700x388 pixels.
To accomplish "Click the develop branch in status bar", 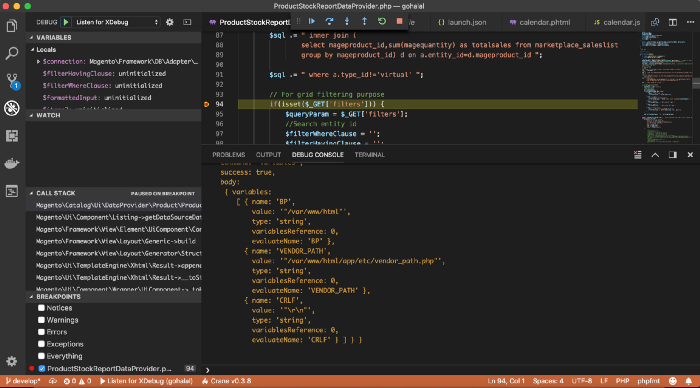I will [22, 381].
